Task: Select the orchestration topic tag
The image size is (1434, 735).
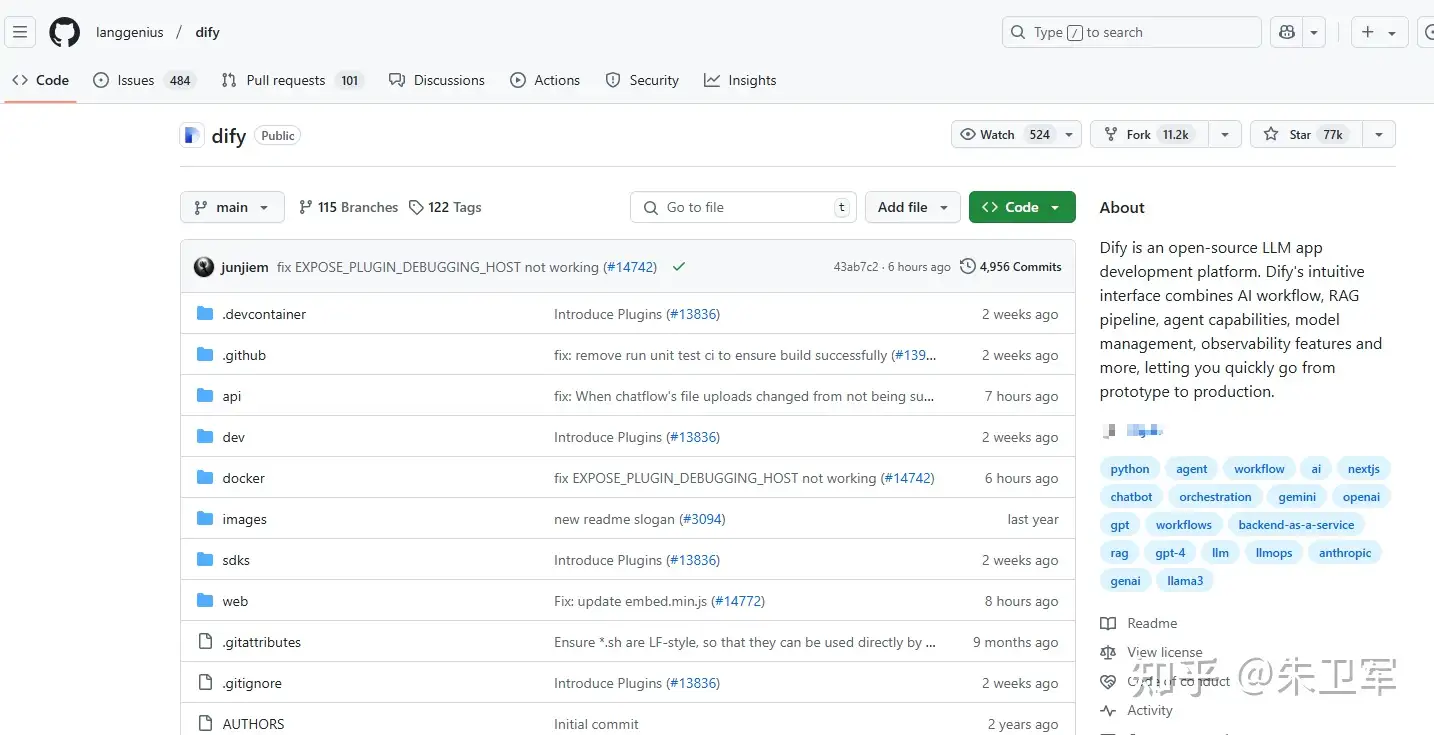Action: (1215, 497)
